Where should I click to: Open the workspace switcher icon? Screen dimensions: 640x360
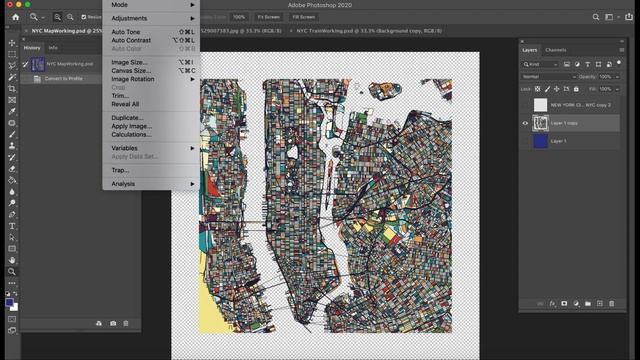pyautogui.click(x=609, y=17)
